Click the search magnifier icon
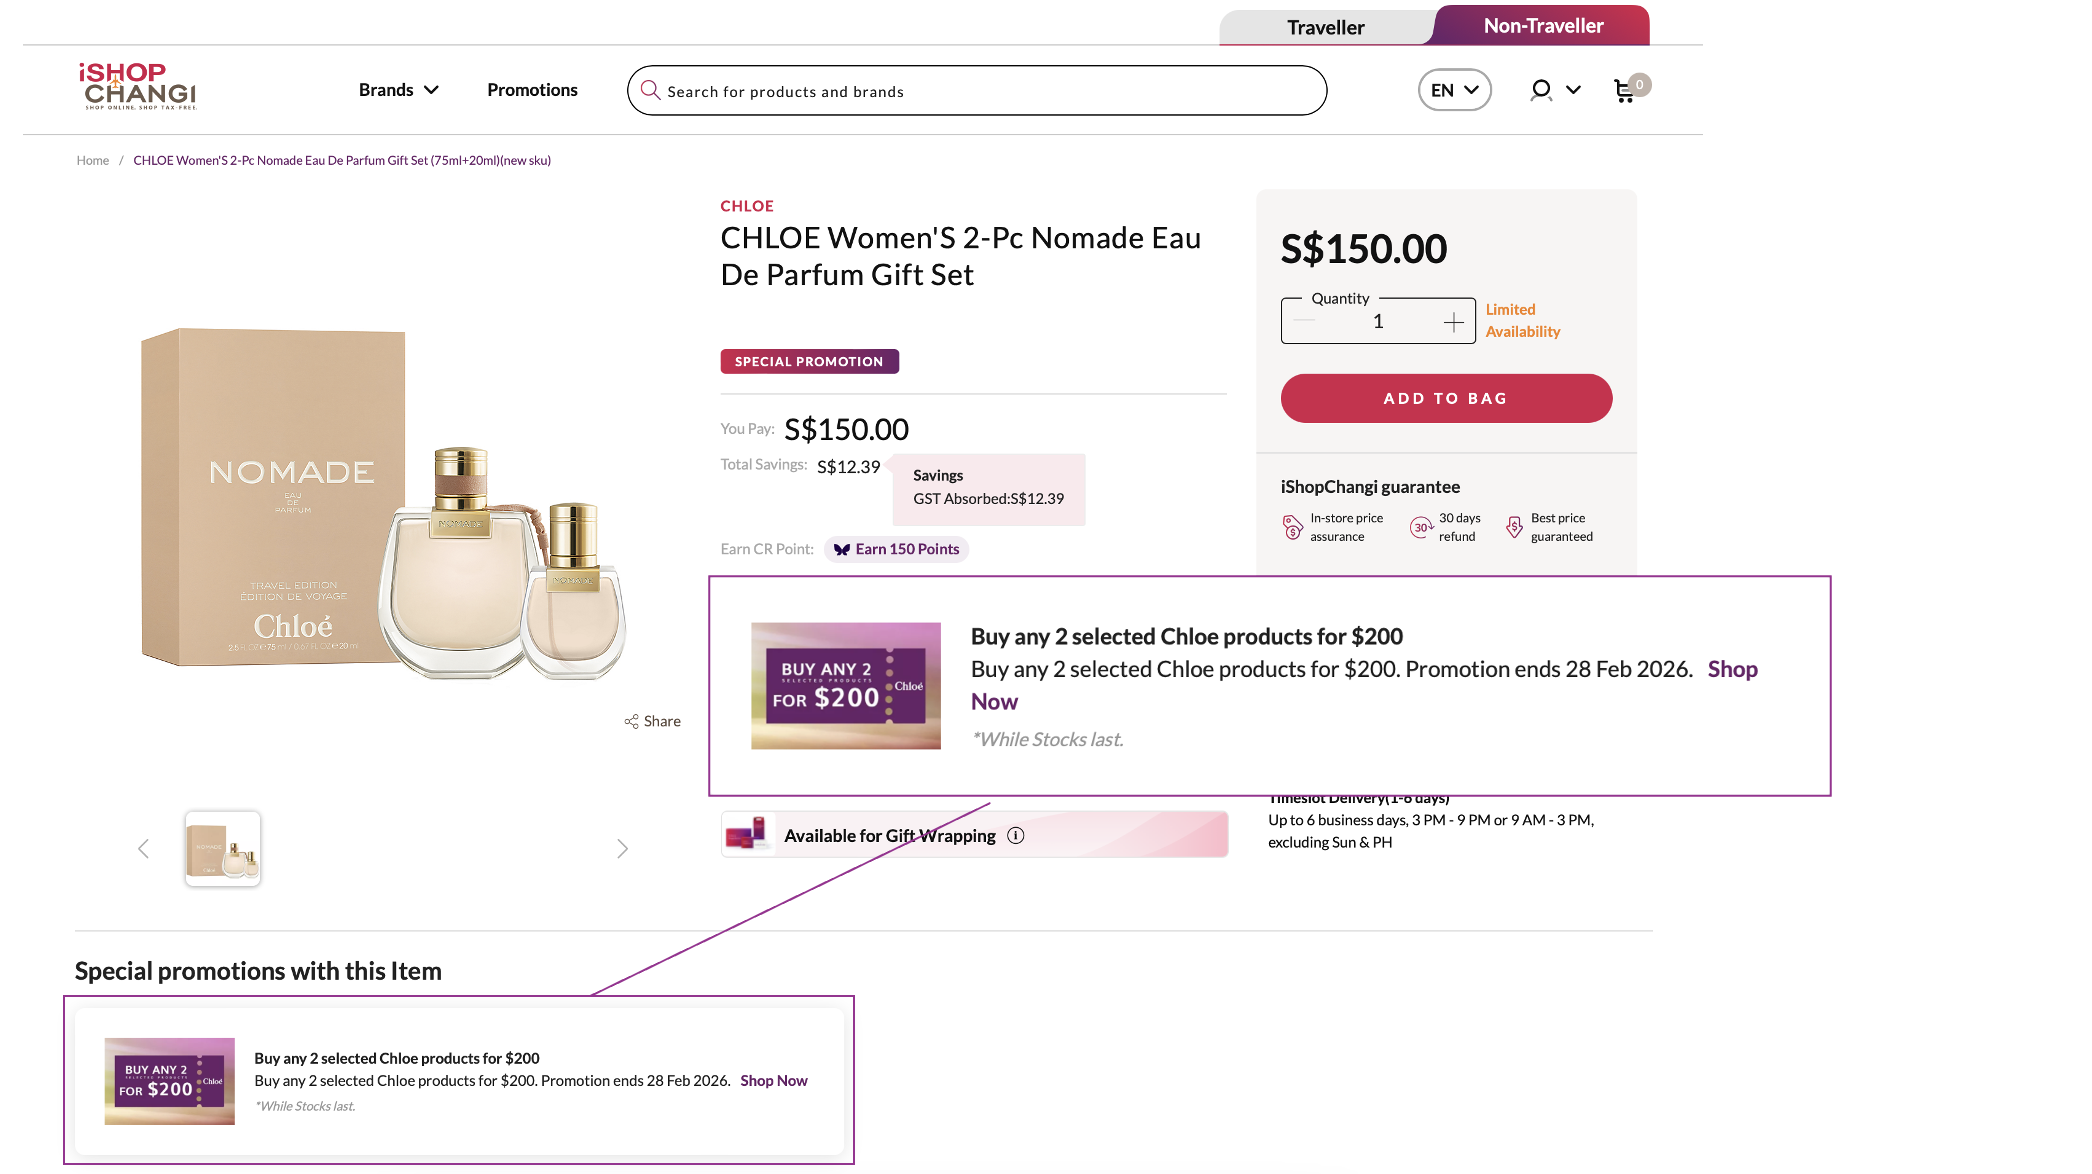Screen dimensions: 2092x1174 pyautogui.click(x=650, y=90)
